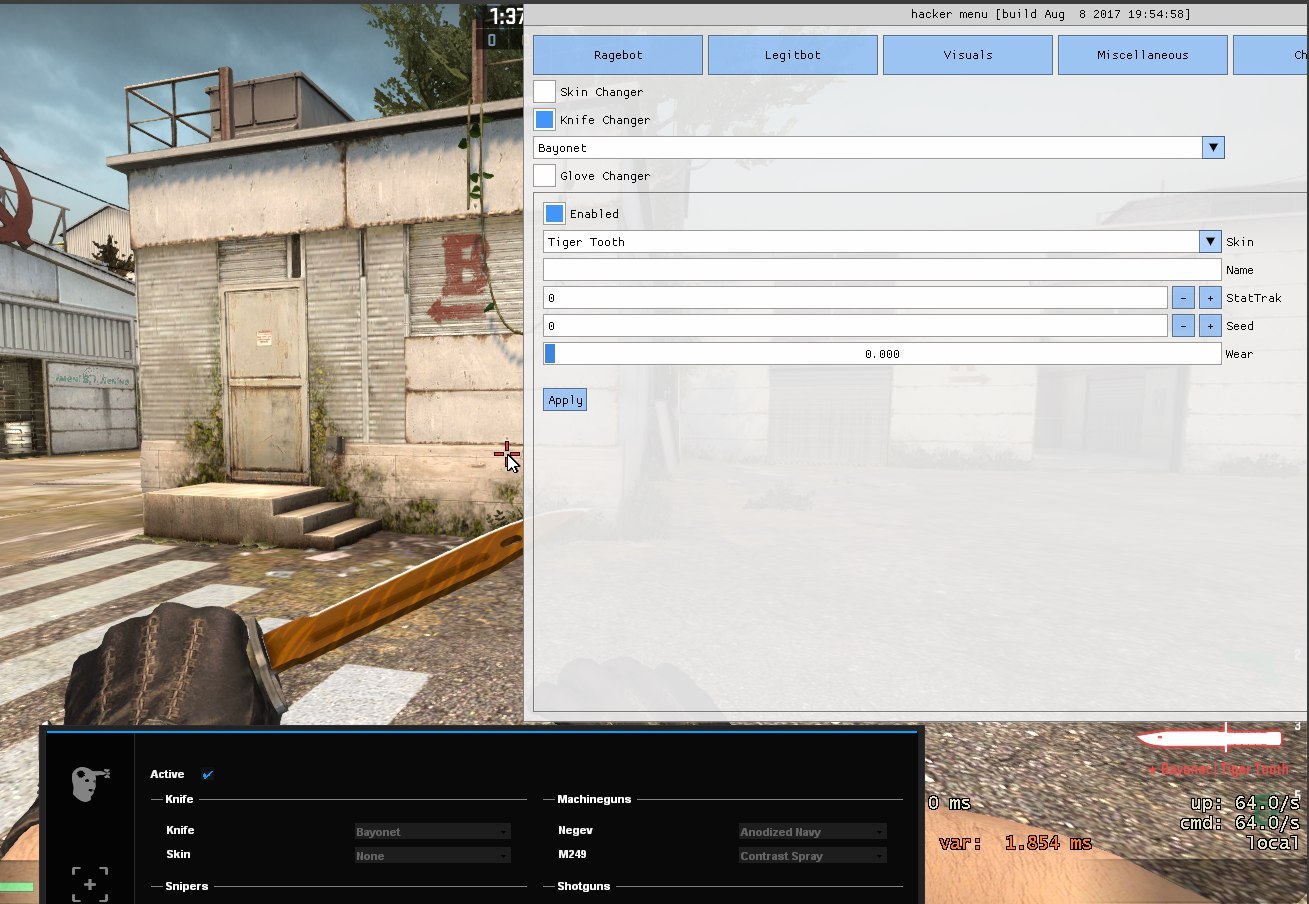
Task: Toggle the Active checkbox in bottom panel
Action: (x=208, y=774)
